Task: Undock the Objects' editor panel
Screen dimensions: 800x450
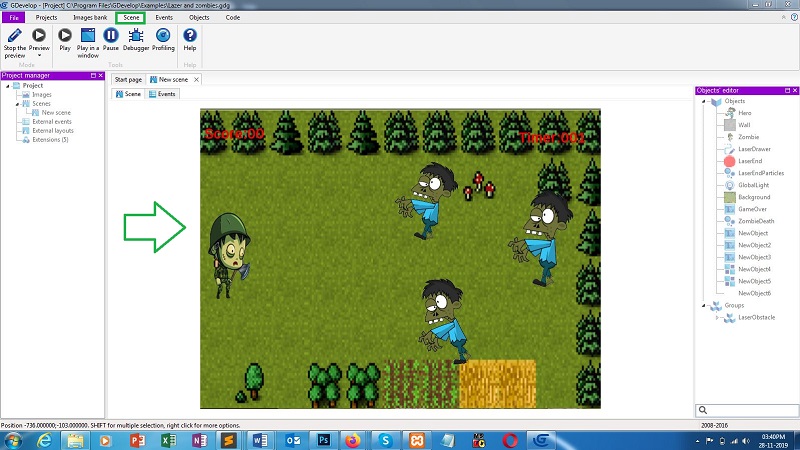Action: [x=787, y=90]
